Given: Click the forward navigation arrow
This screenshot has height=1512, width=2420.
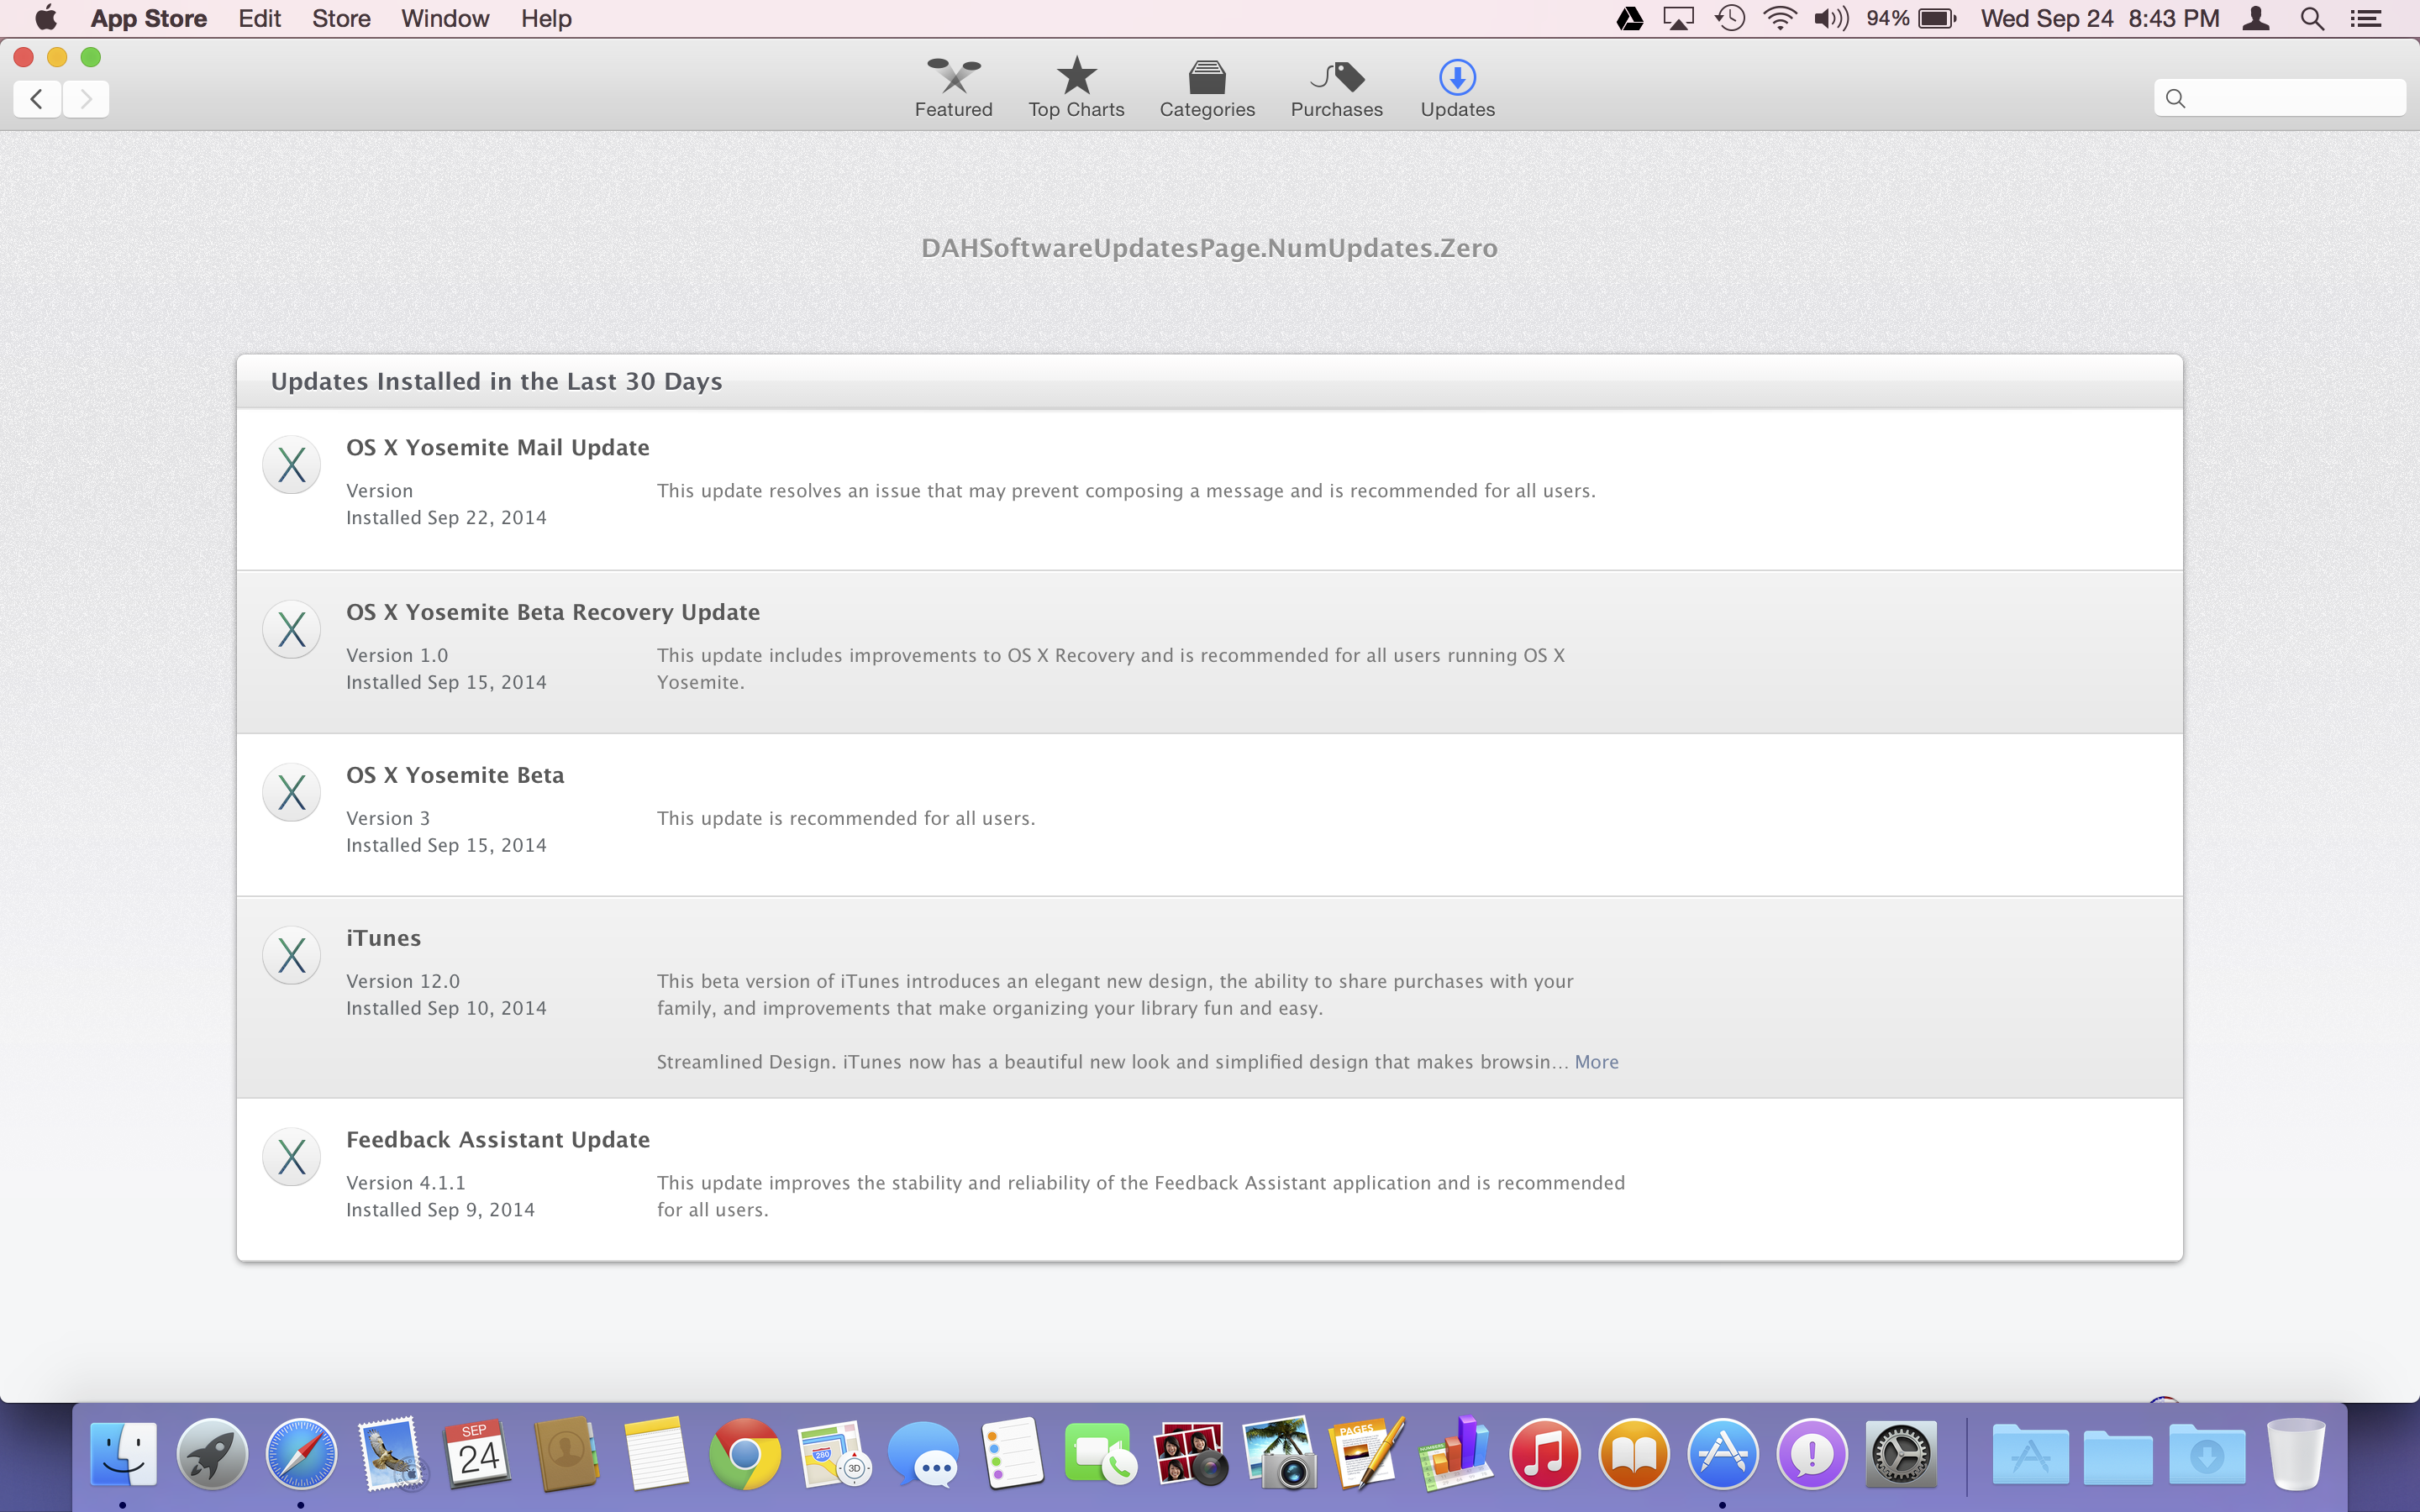Looking at the screenshot, I should click(x=86, y=99).
